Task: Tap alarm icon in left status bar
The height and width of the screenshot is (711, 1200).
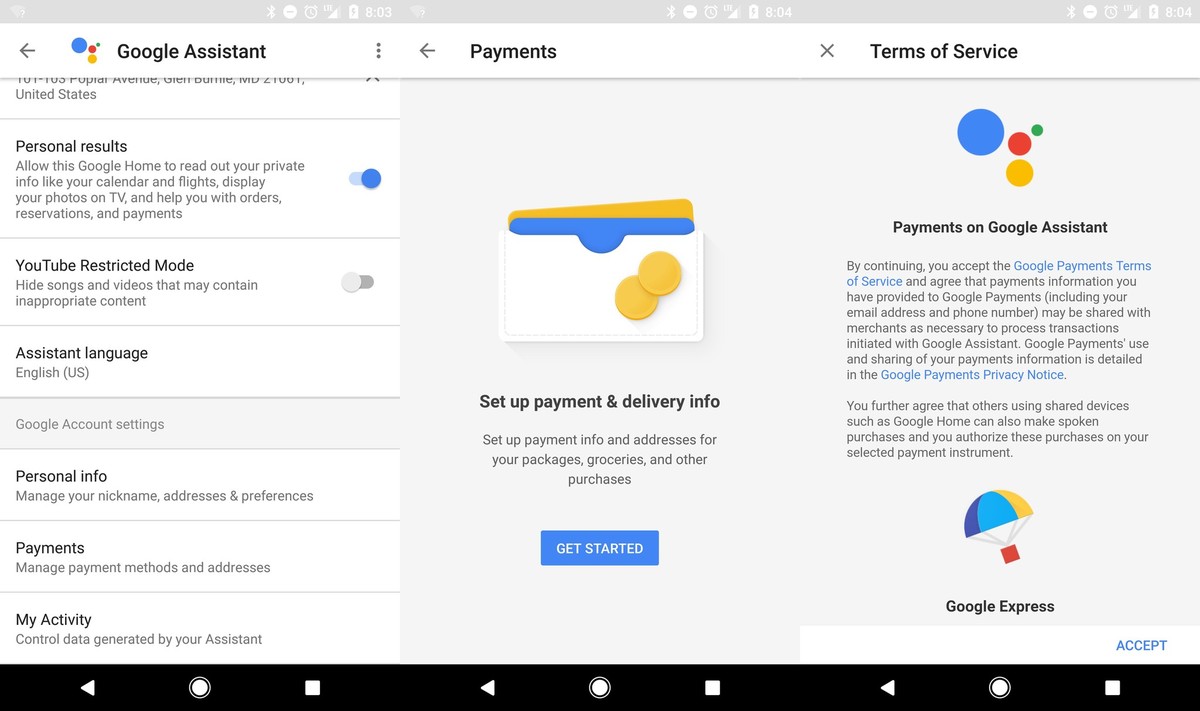Action: (310, 12)
